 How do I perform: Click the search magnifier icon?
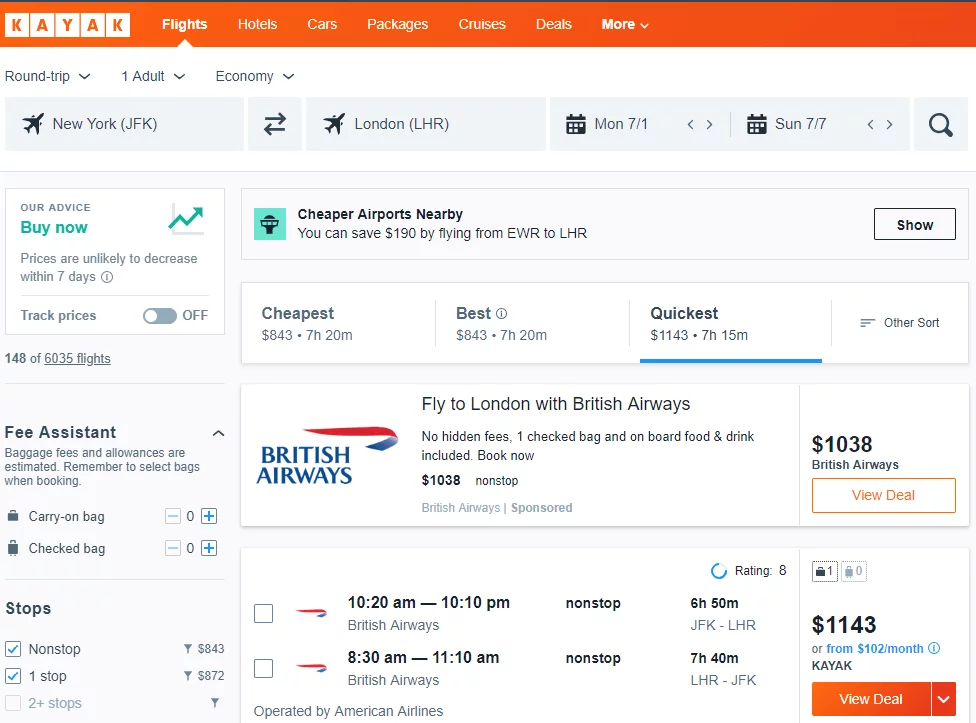point(941,124)
